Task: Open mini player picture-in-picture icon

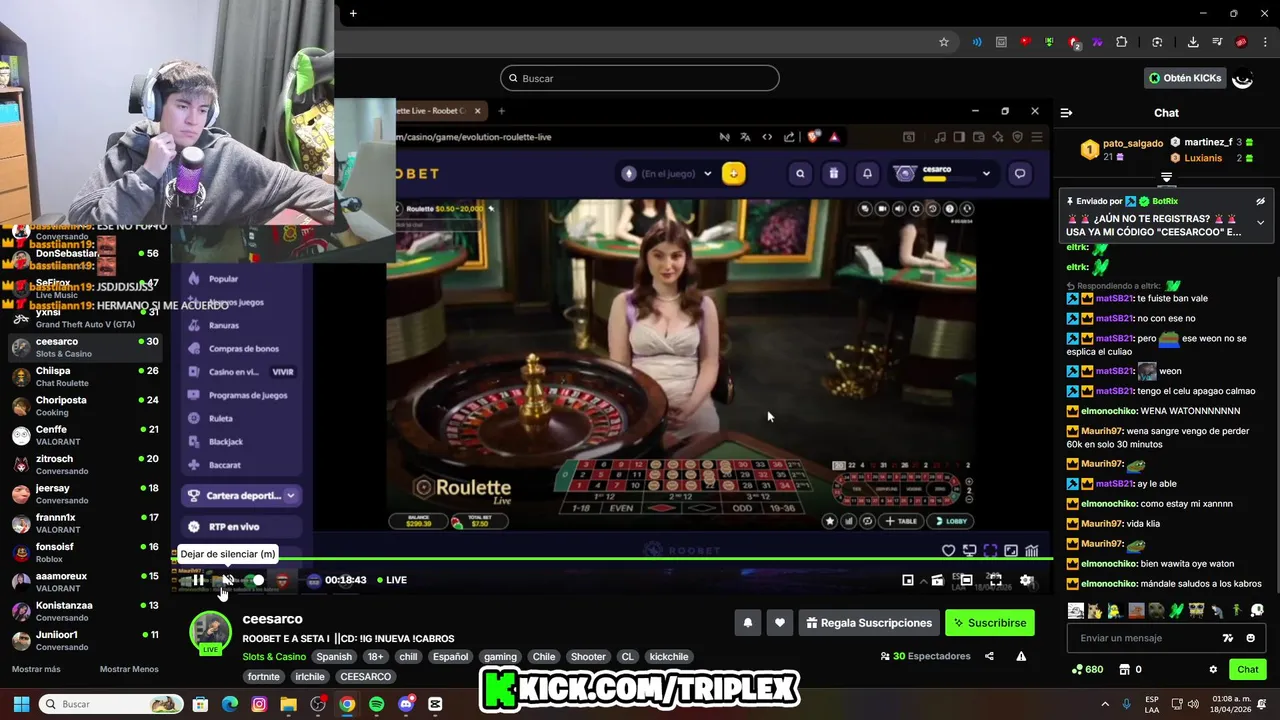Action: pyautogui.click(x=908, y=580)
